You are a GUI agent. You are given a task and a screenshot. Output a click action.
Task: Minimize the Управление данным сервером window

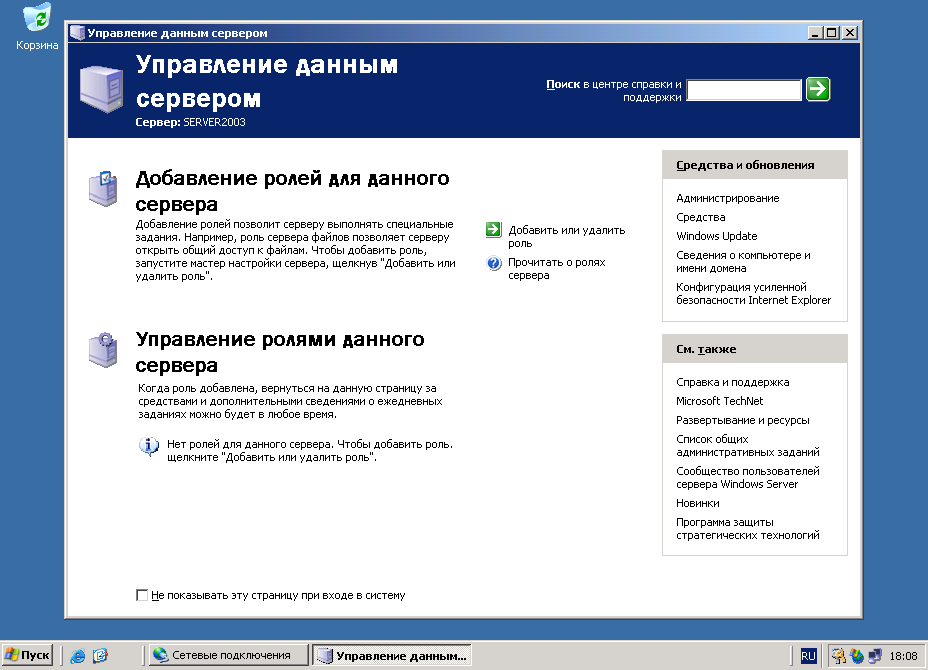coord(815,33)
